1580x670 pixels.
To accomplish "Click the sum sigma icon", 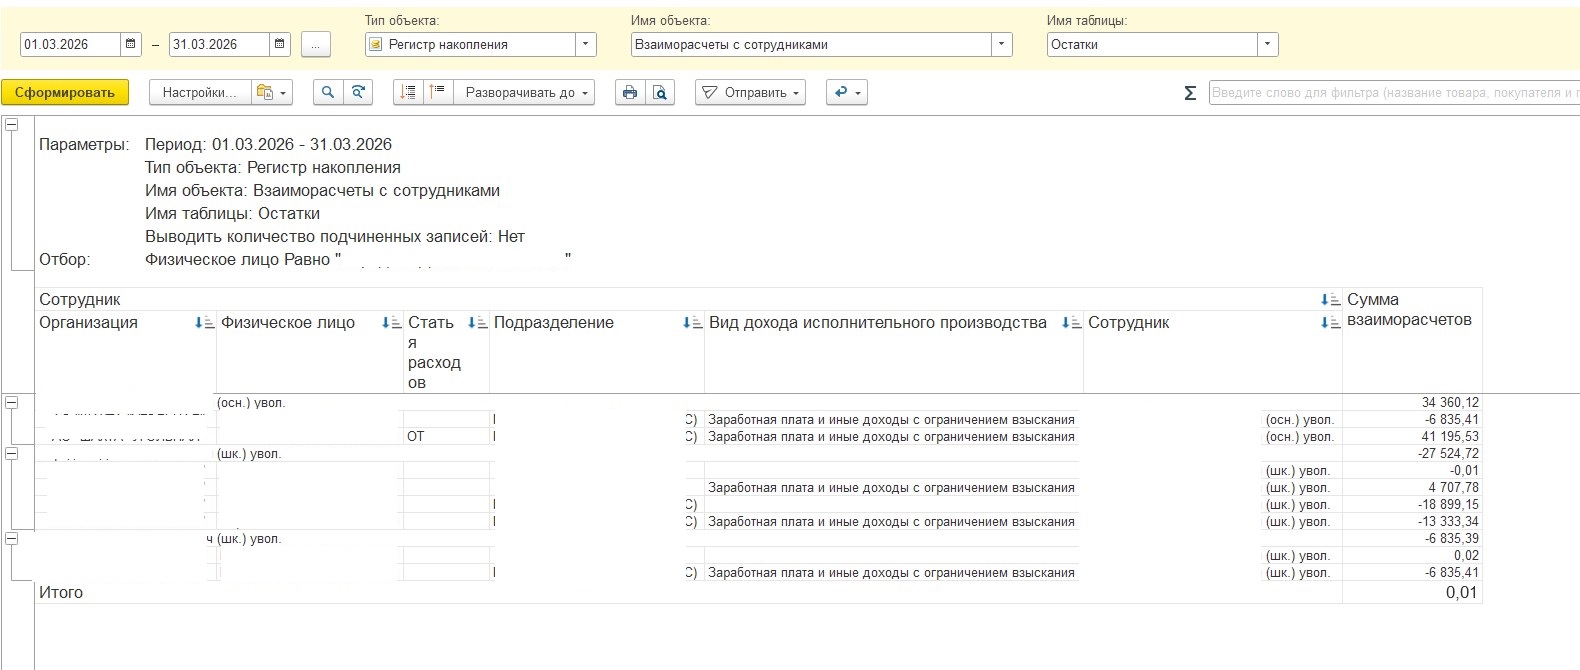I will pyautogui.click(x=1190, y=93).
